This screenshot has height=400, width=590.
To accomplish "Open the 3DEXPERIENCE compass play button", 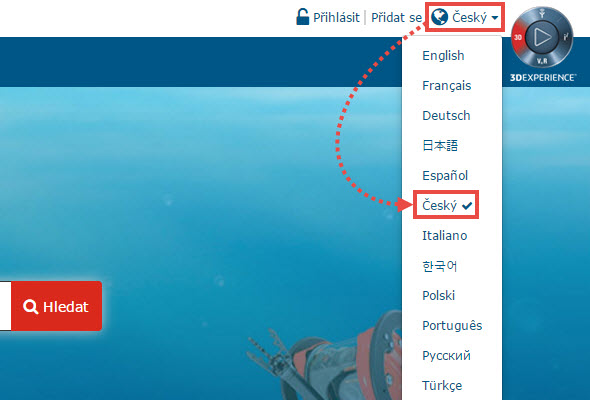I will [x=542, y=37].
